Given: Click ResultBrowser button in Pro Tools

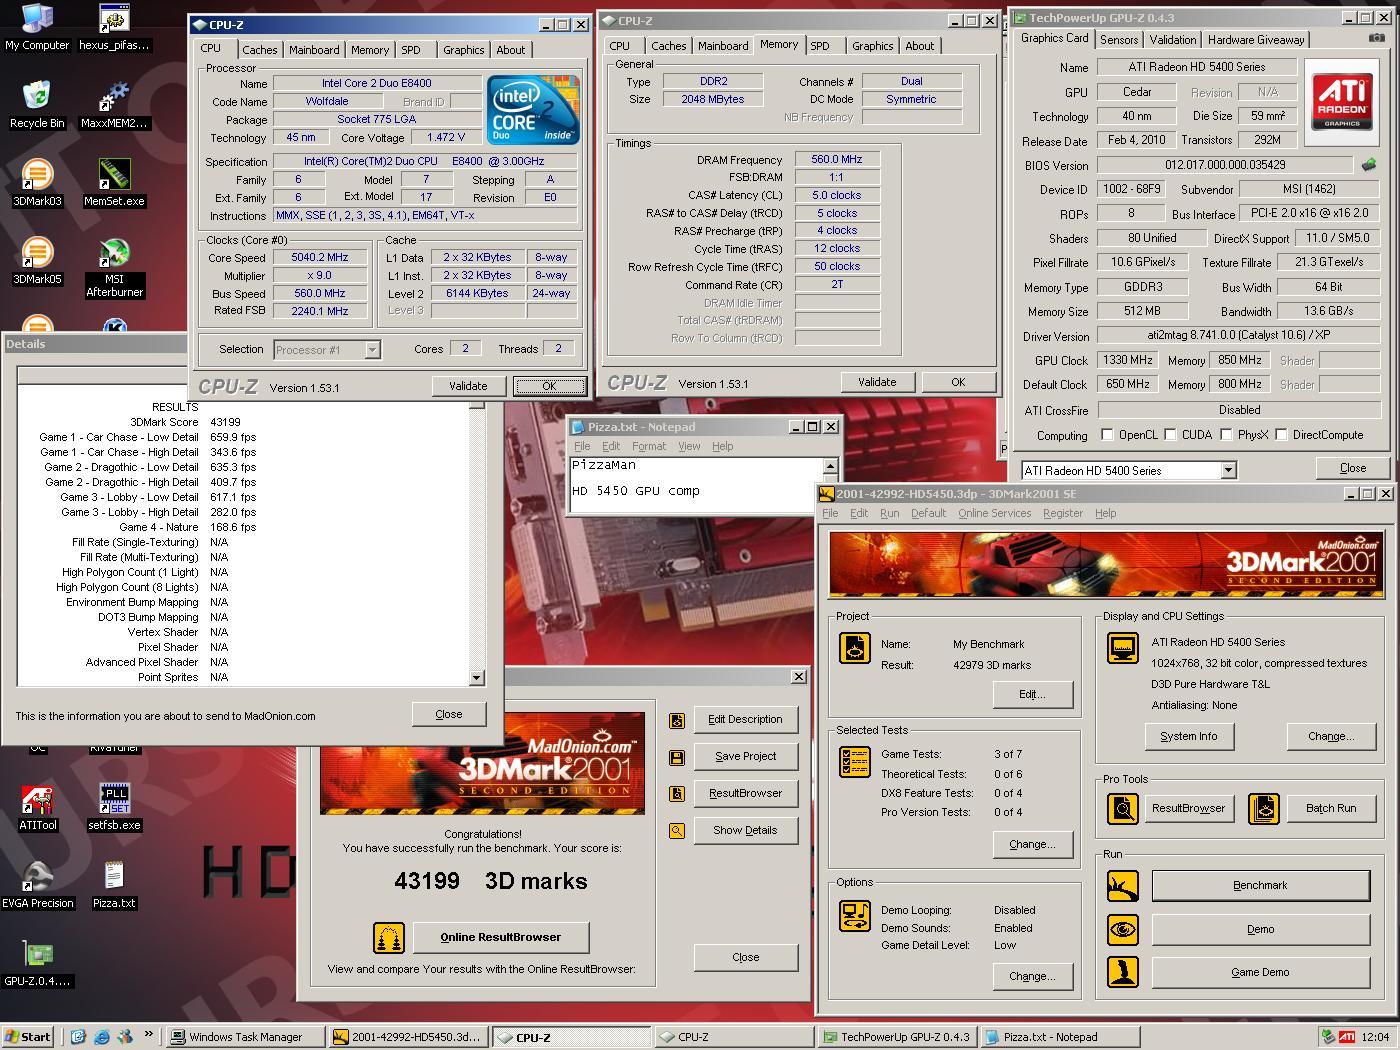Looking at the screenshot, I should point(1188,809).
